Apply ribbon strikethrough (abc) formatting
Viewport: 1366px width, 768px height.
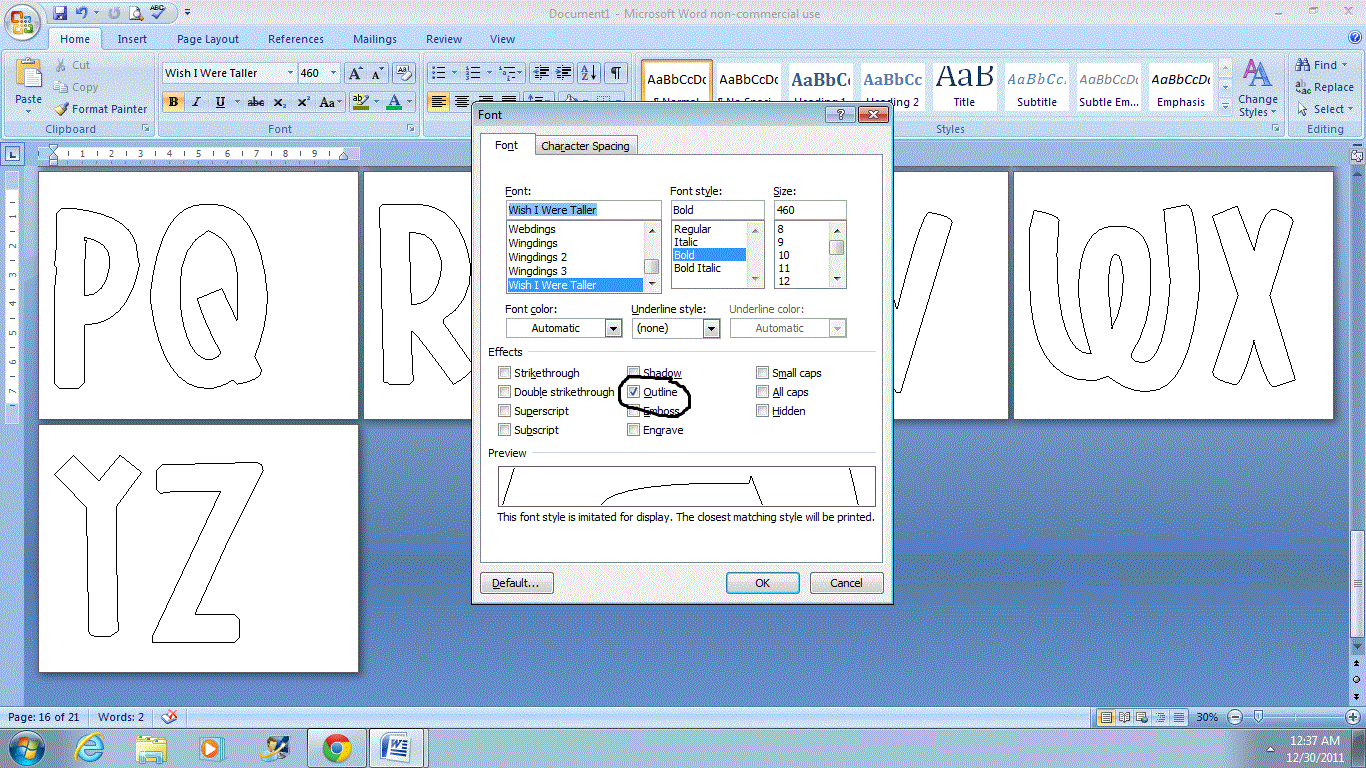point(256,102)
